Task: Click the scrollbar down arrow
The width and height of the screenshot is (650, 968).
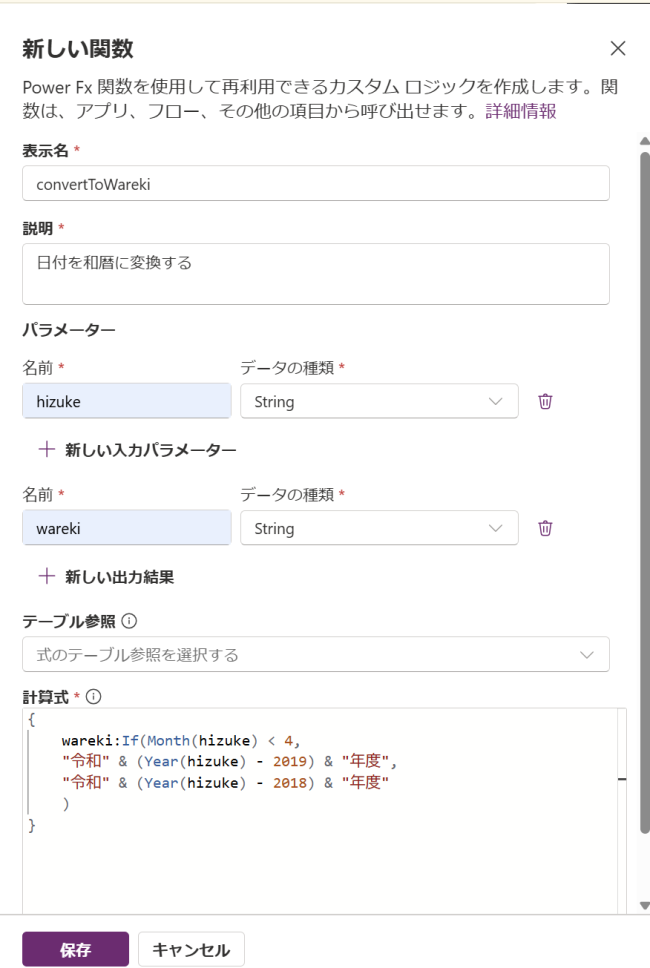Action: coord(644,905)
